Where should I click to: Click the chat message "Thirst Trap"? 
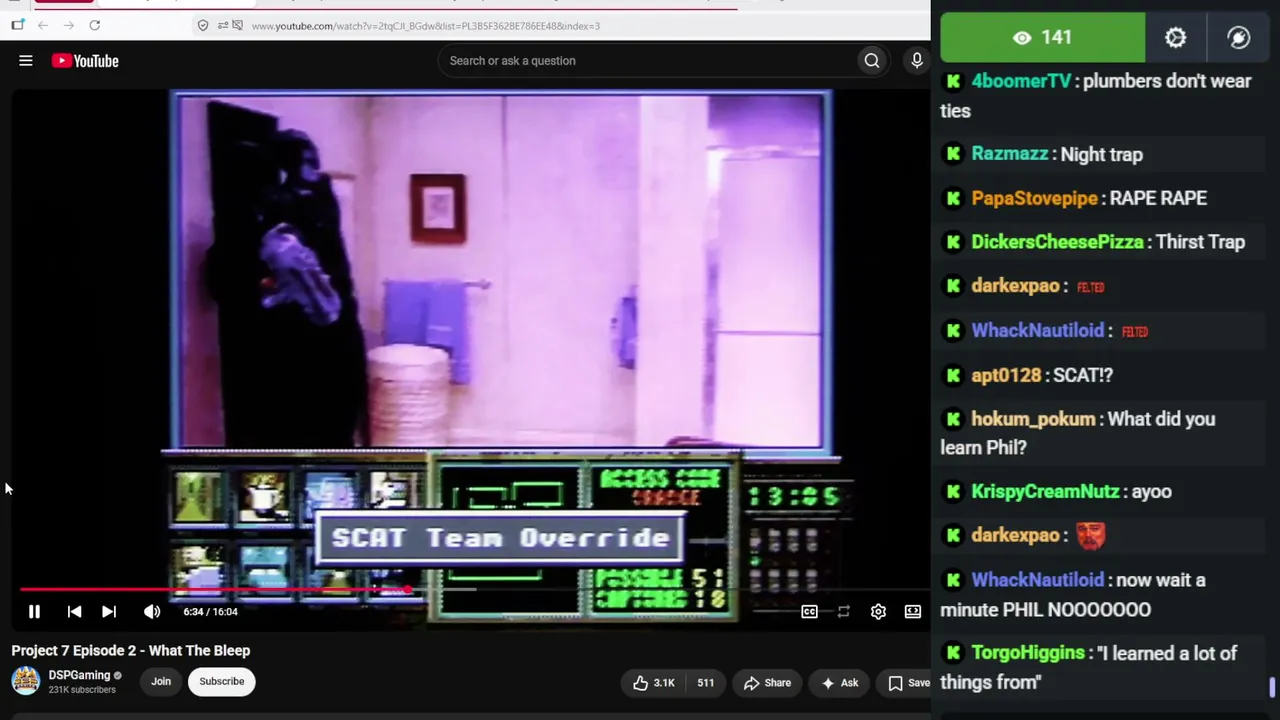click(1200, 242)
